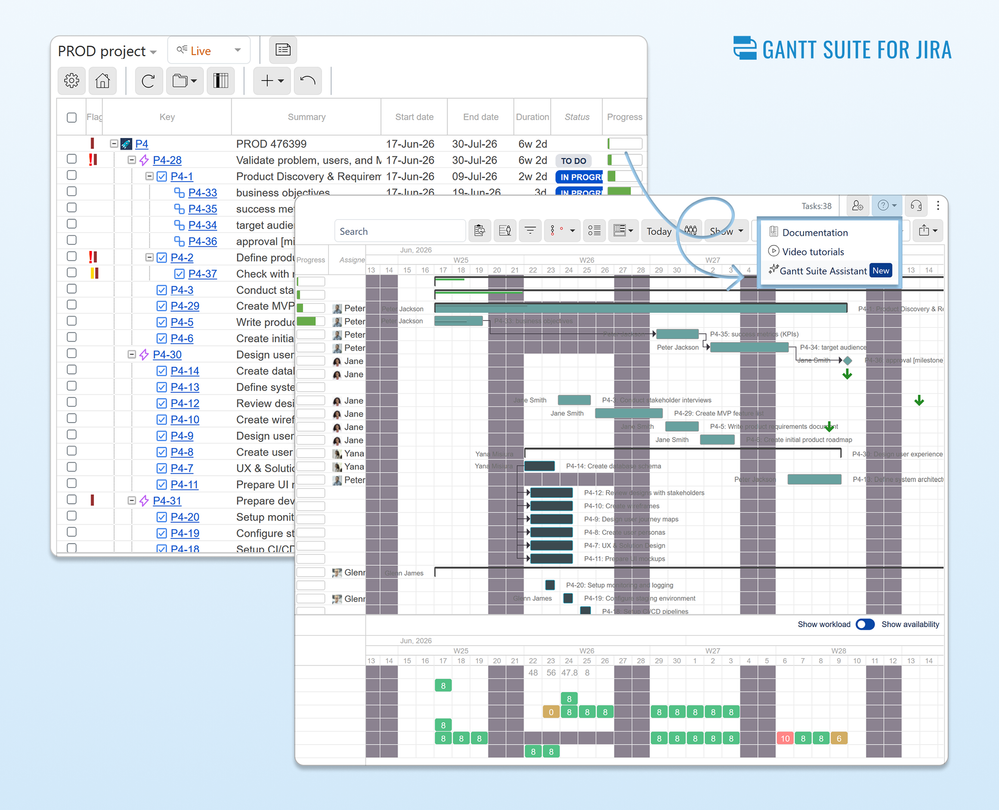Open the user resources icon near Tasks:38

(x=858, y=205)
